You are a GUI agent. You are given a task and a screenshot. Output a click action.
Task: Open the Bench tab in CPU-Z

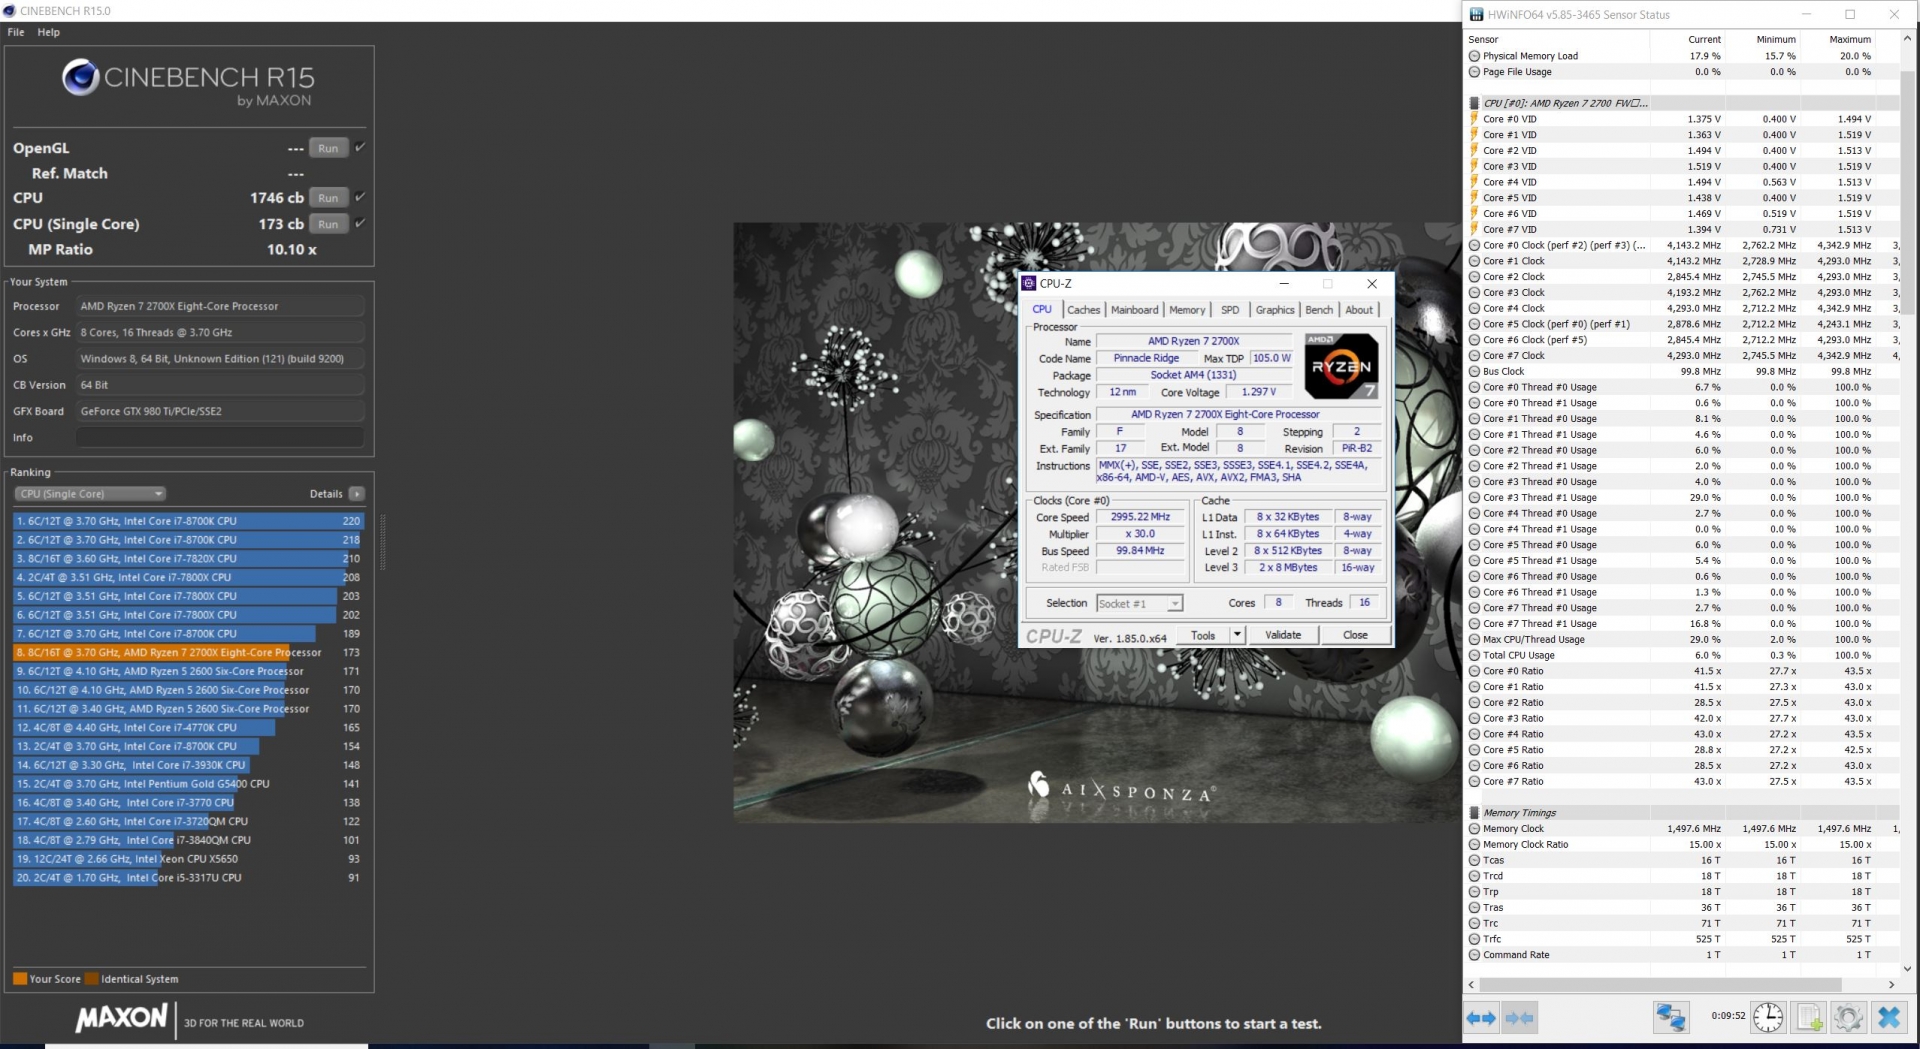click(1319, 310)
